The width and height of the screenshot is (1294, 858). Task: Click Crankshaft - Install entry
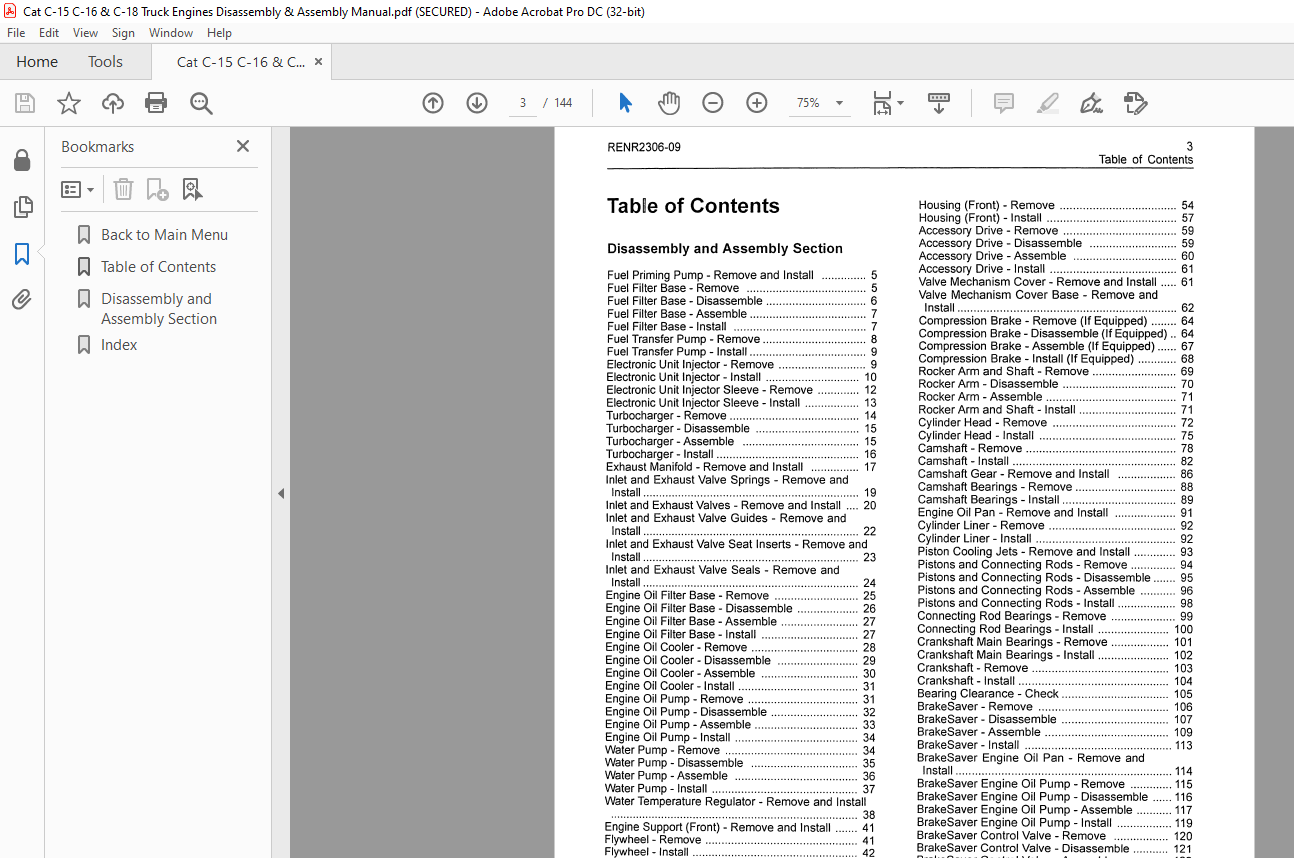tap(1055, 681)
